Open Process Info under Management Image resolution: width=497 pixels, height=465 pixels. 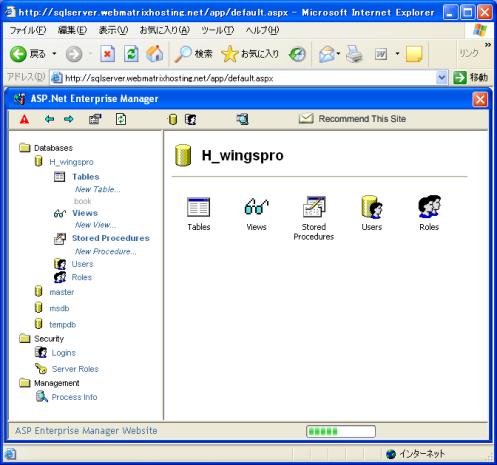[74, 397]
